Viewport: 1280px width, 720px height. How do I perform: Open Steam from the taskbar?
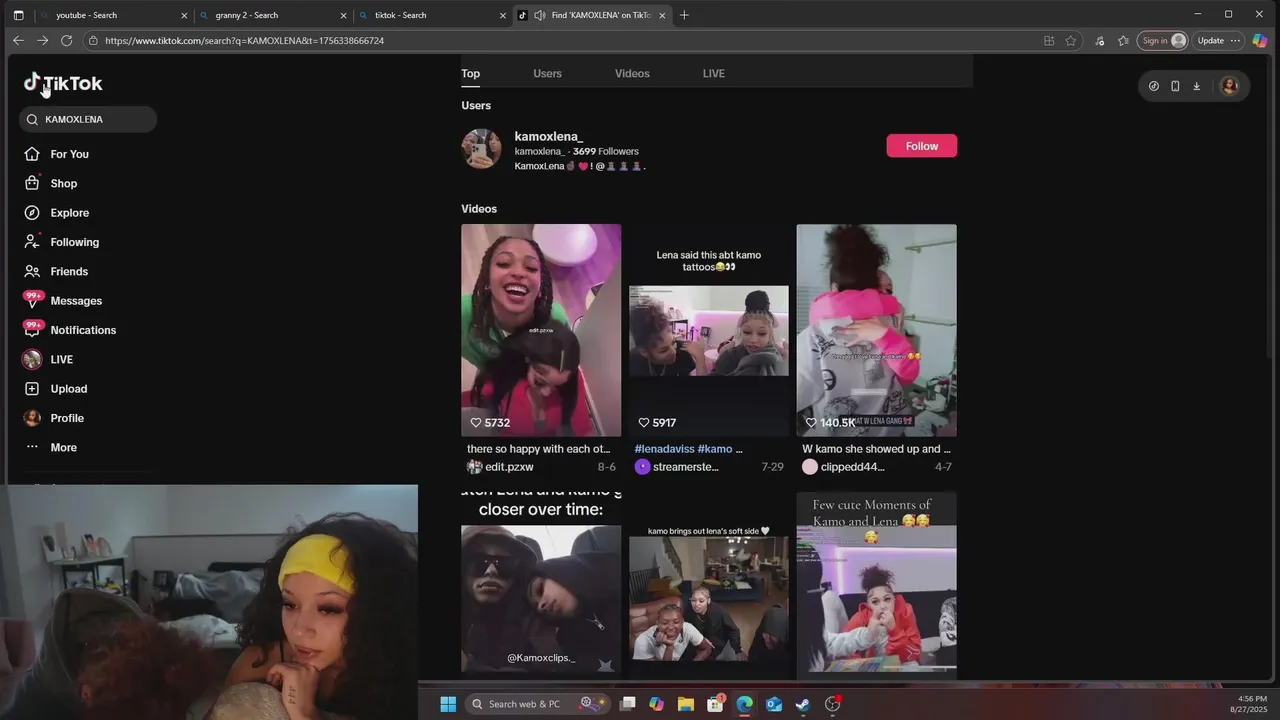[x=803, y=704]
